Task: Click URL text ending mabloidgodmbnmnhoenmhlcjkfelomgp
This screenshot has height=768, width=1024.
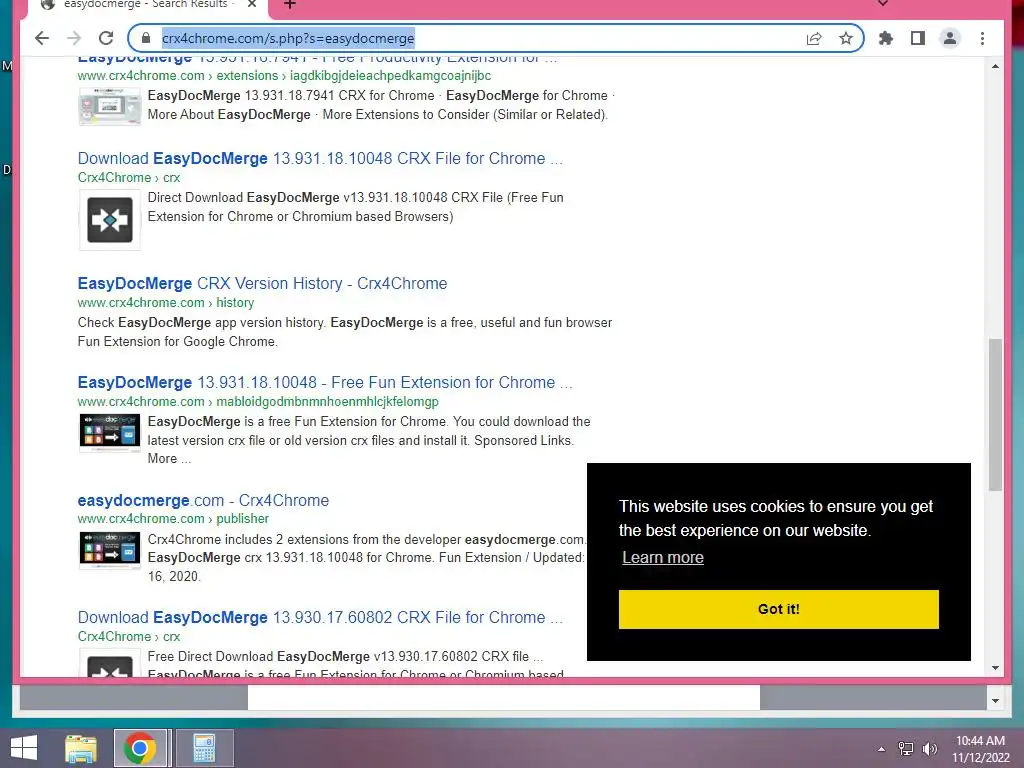Action: pos(258,402)
